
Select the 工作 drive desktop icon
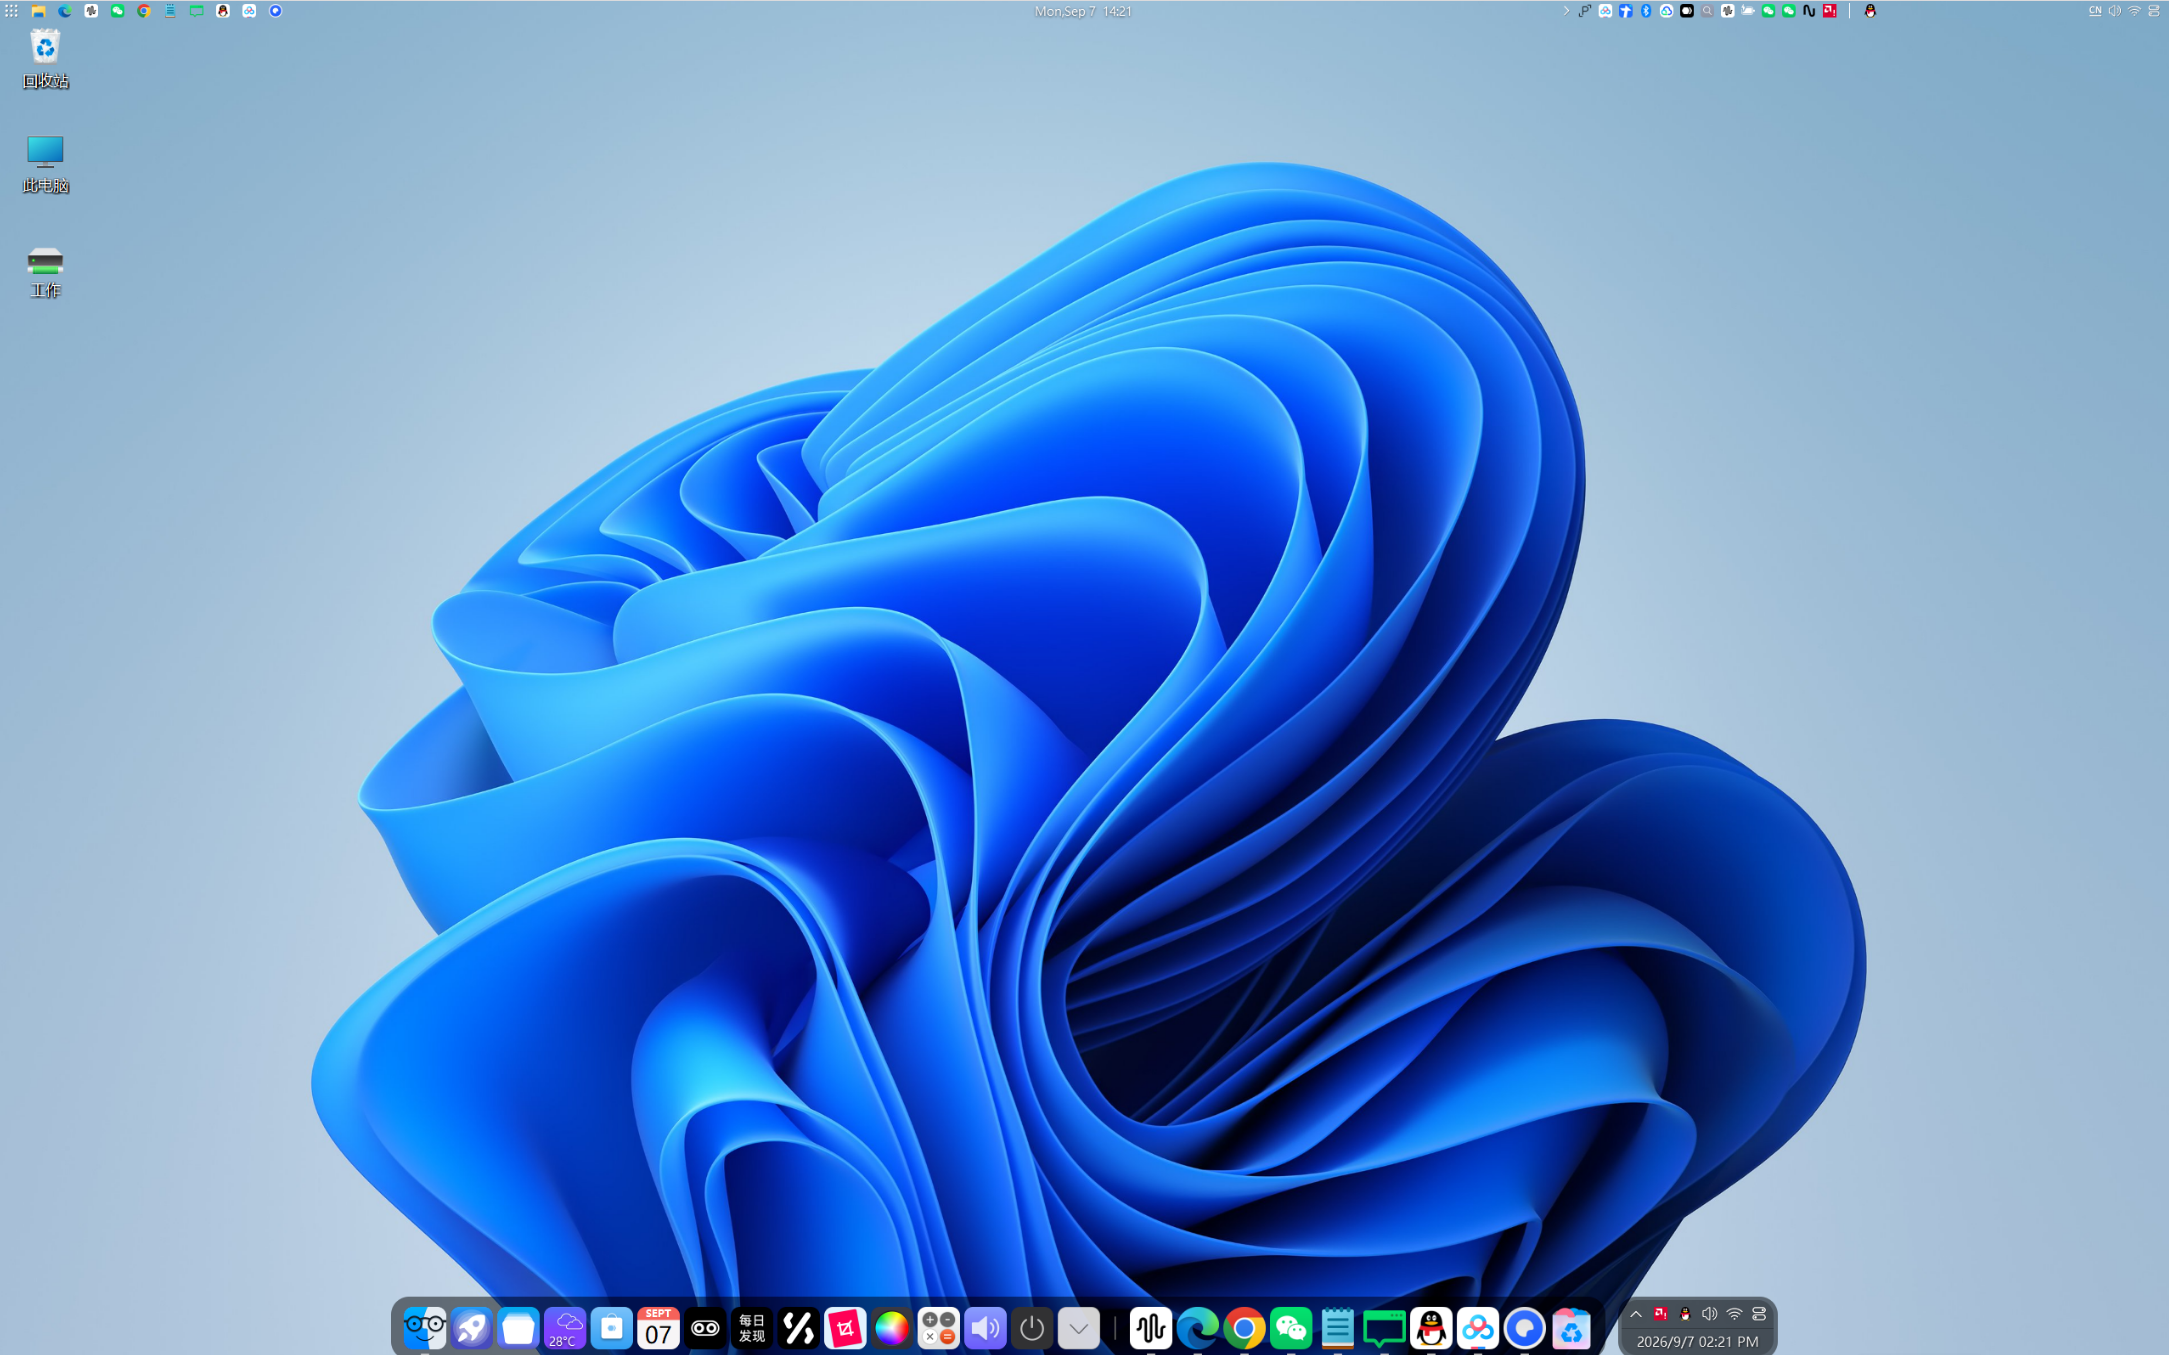(x=45, y=272)
